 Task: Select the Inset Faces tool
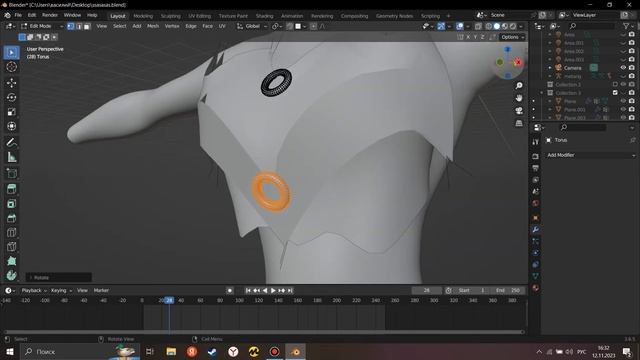pyautogui.click(x=11, y=204)
